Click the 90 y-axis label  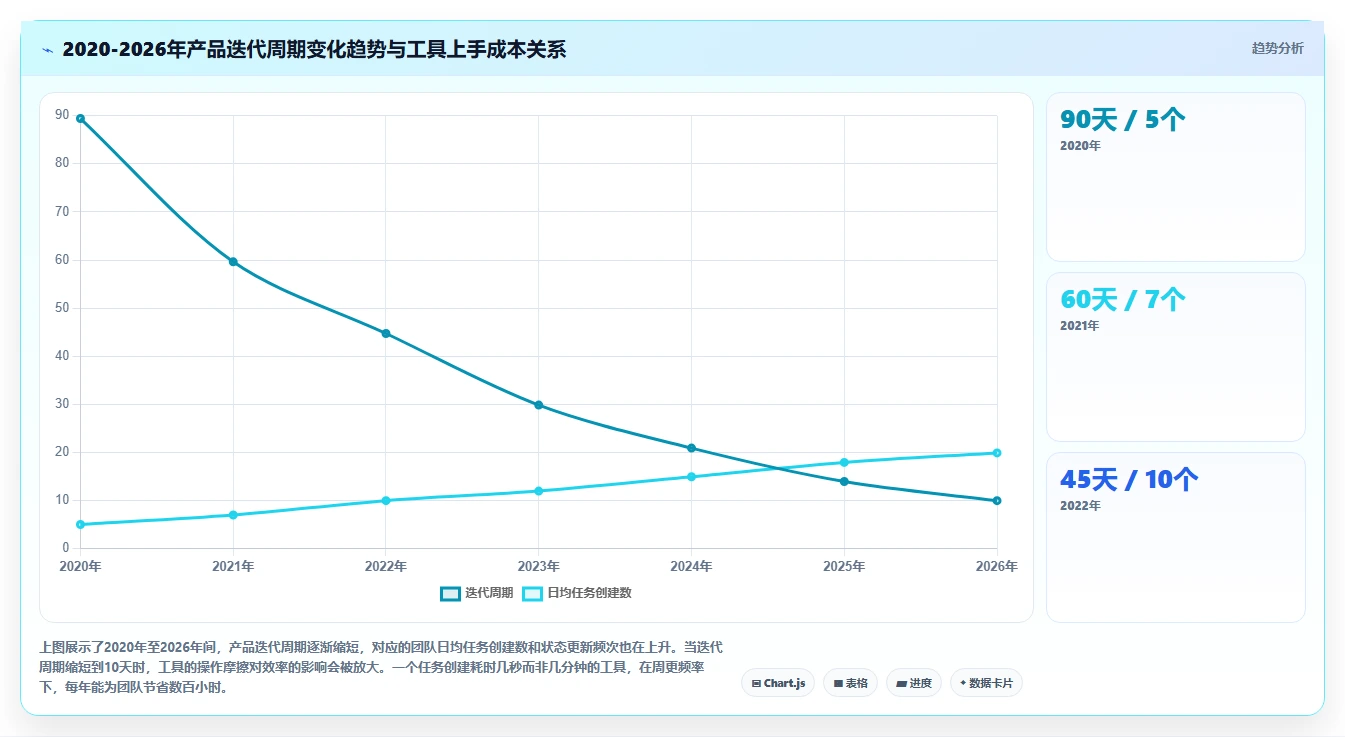[62, 116]
